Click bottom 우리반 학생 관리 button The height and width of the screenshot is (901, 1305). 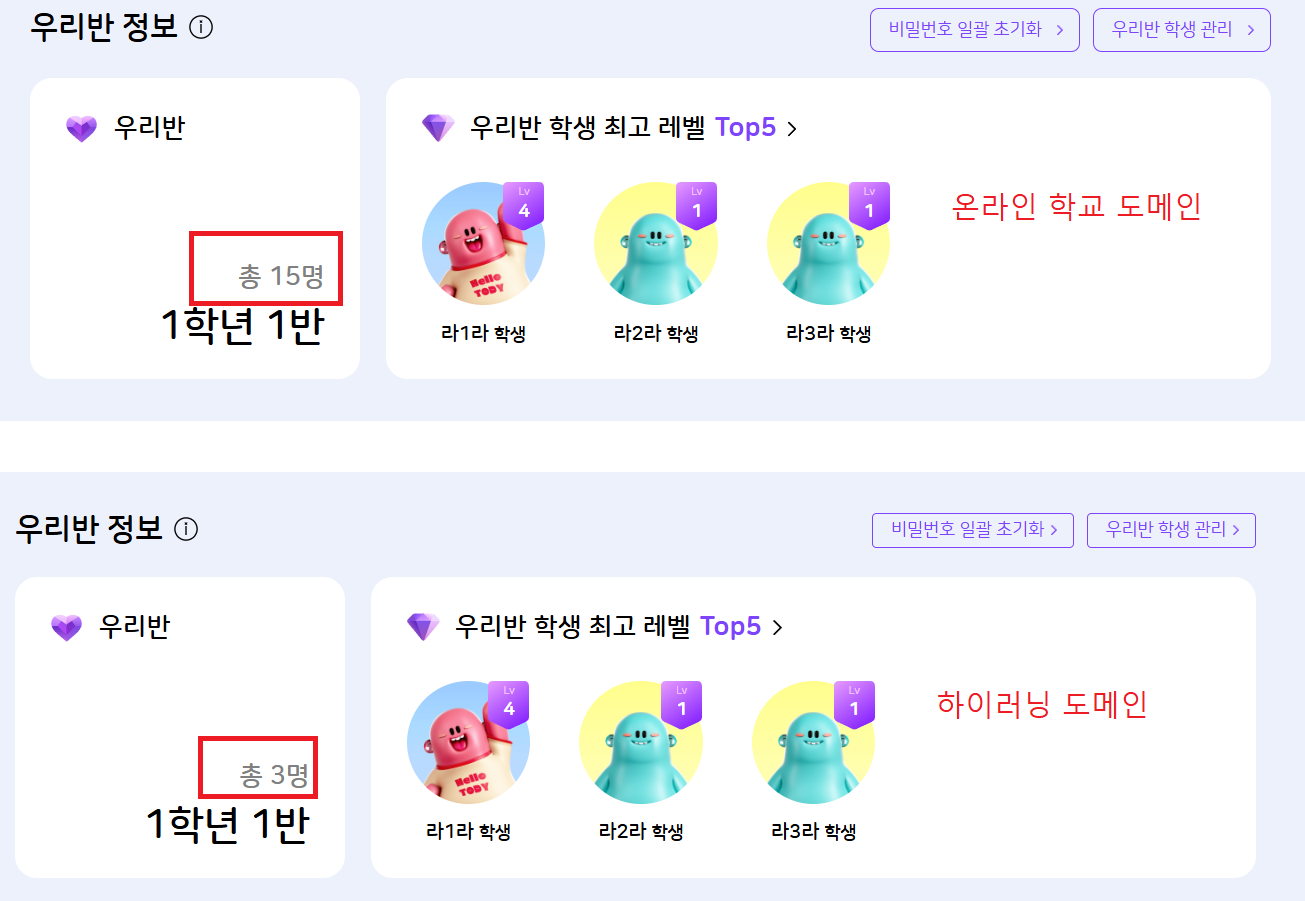click(x=1171, y=530)
